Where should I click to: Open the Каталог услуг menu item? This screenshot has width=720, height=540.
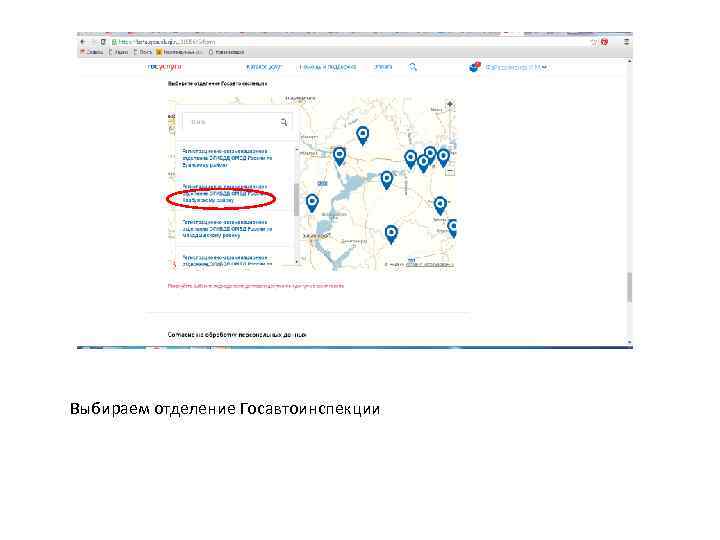pos(264,67)
